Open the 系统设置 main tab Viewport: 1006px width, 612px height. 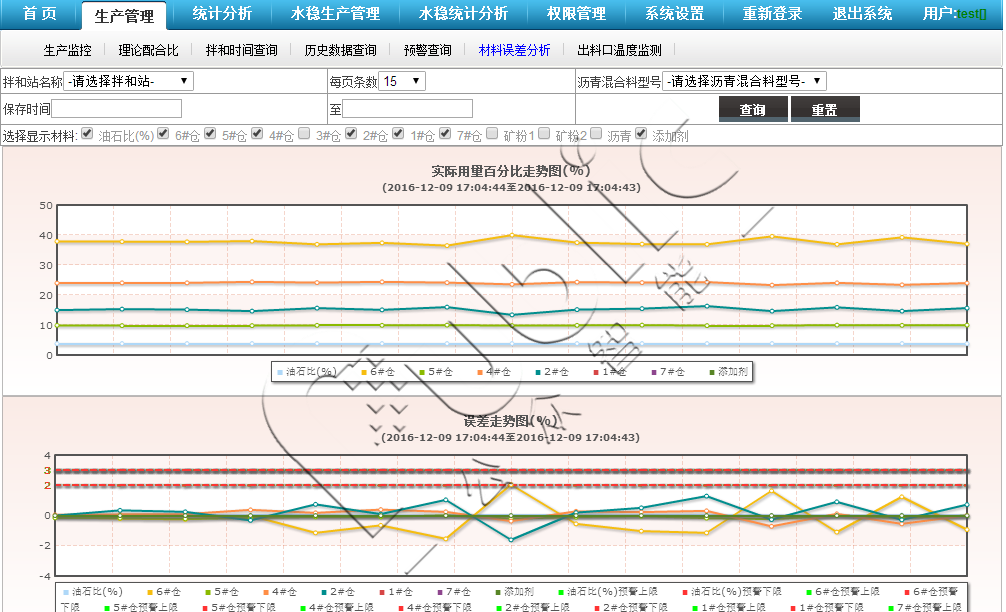click(x=674, y=14)
